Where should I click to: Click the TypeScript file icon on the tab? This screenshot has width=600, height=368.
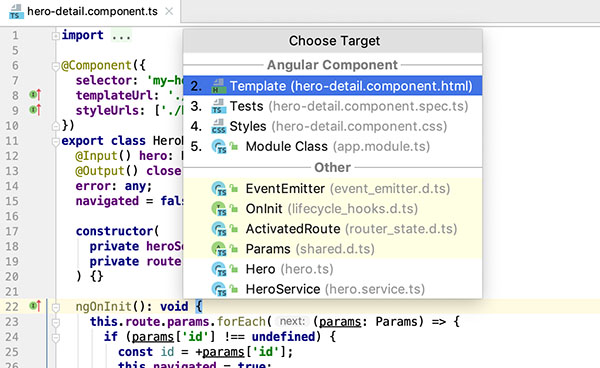click(x=15, y=12)
